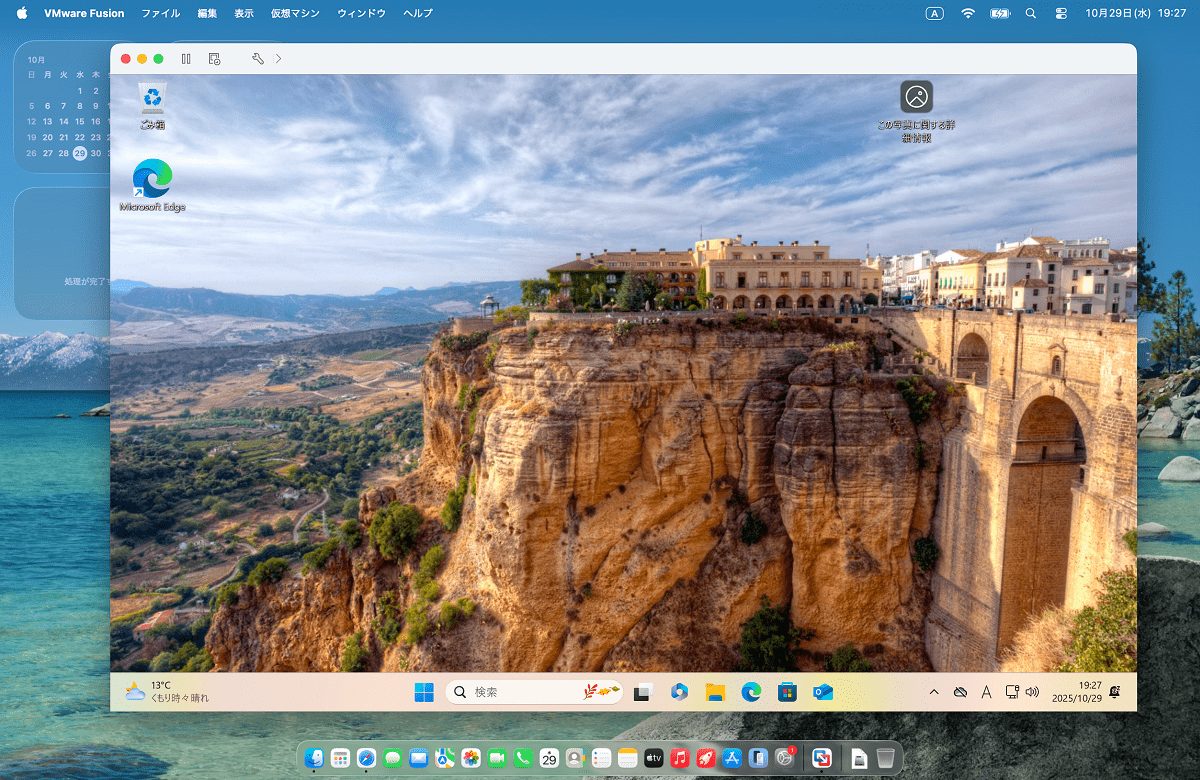Open Notes in the Dock
1200x780 pixels.
(627, 758)
